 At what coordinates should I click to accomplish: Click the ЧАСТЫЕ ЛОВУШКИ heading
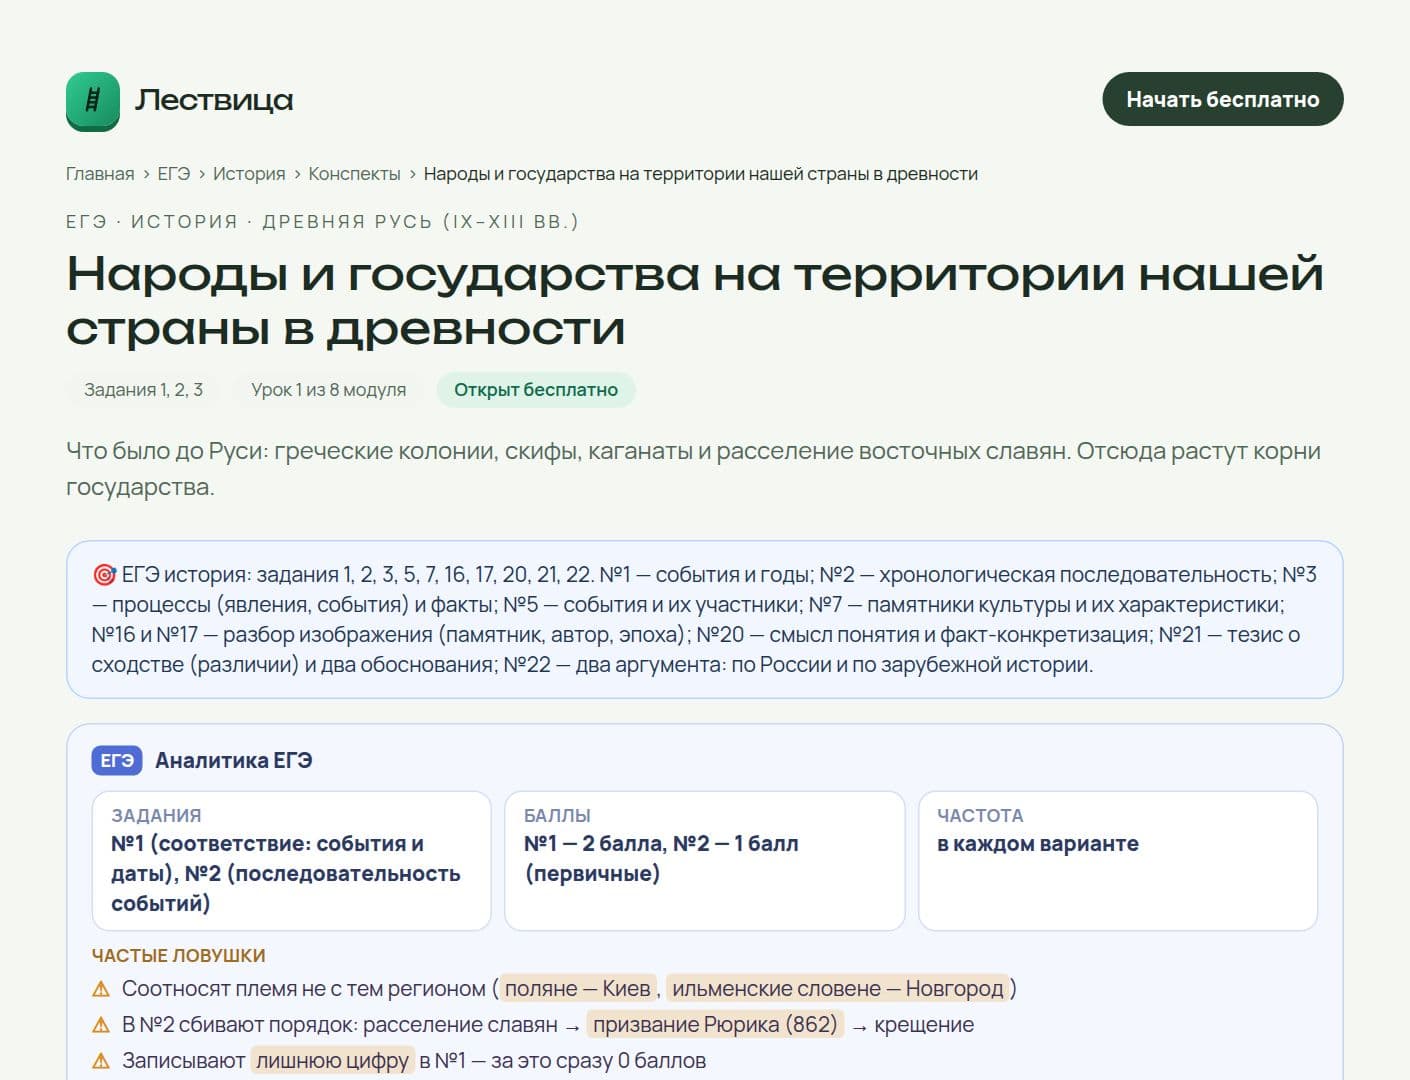pyautogui.click(x=179, y=956)
